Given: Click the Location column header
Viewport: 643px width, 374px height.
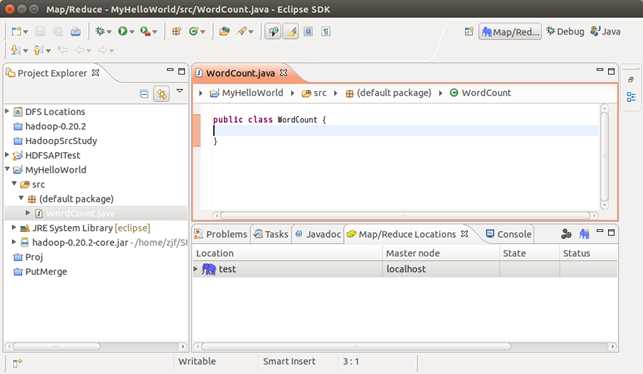Looking at the screenshot, I should coord(287,253).
